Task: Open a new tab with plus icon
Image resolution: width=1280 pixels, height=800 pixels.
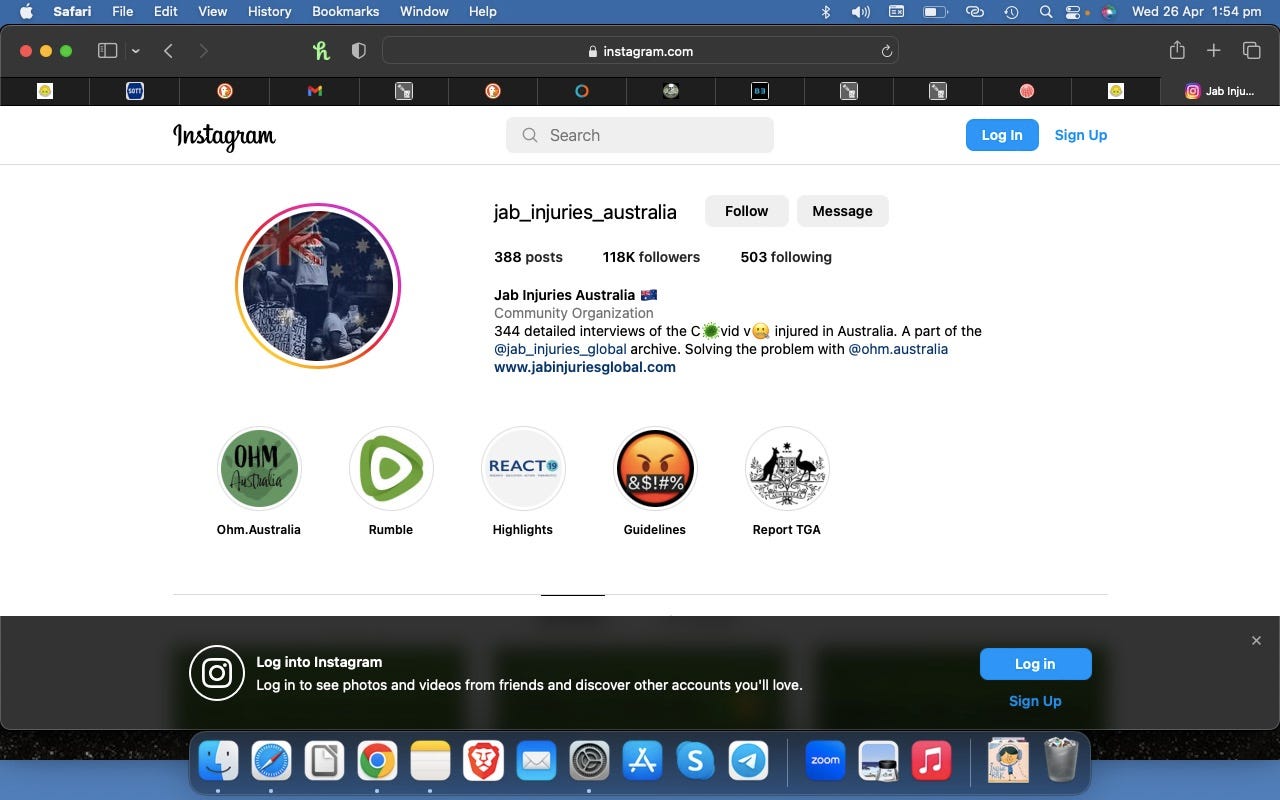Action: click(1213, 51)
